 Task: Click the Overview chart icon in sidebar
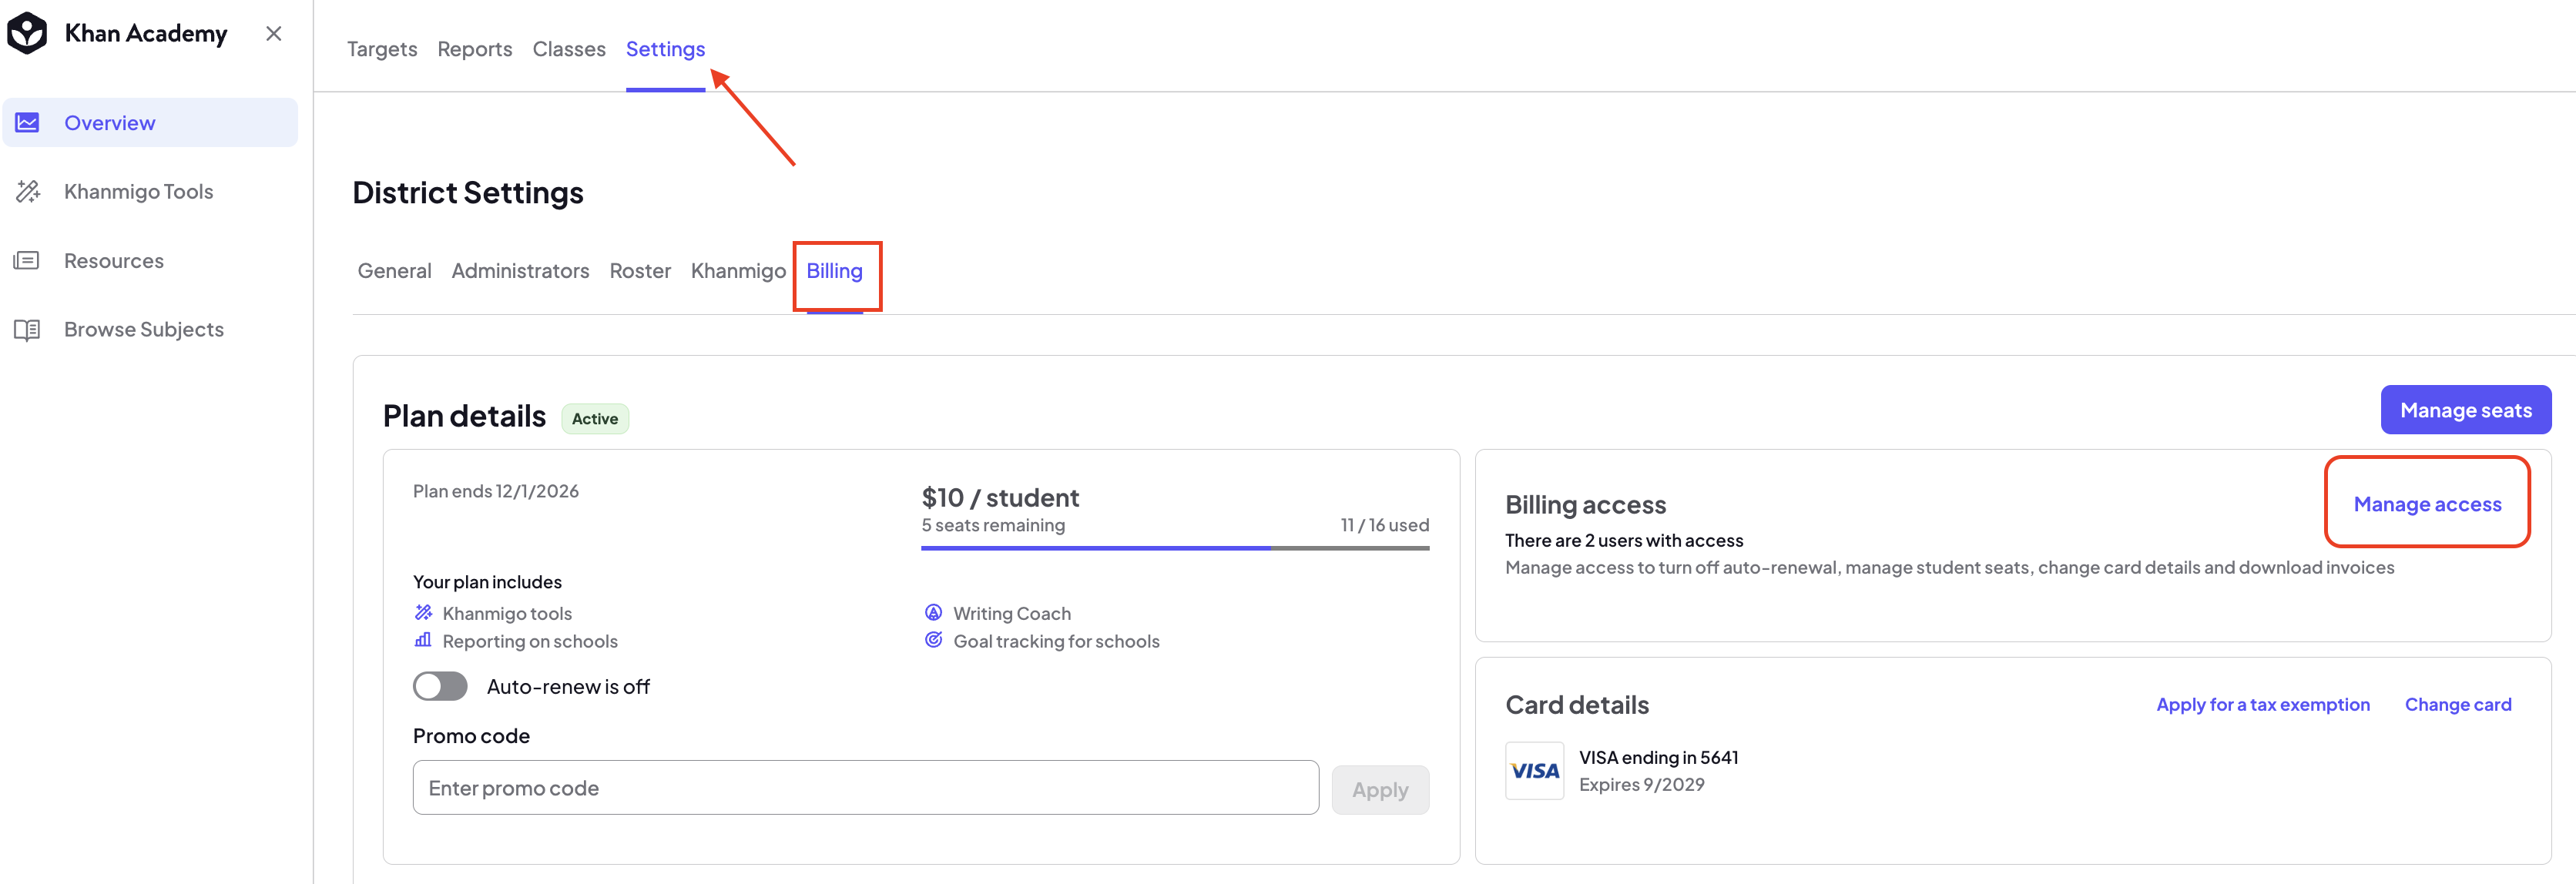[x=27, y=123]
